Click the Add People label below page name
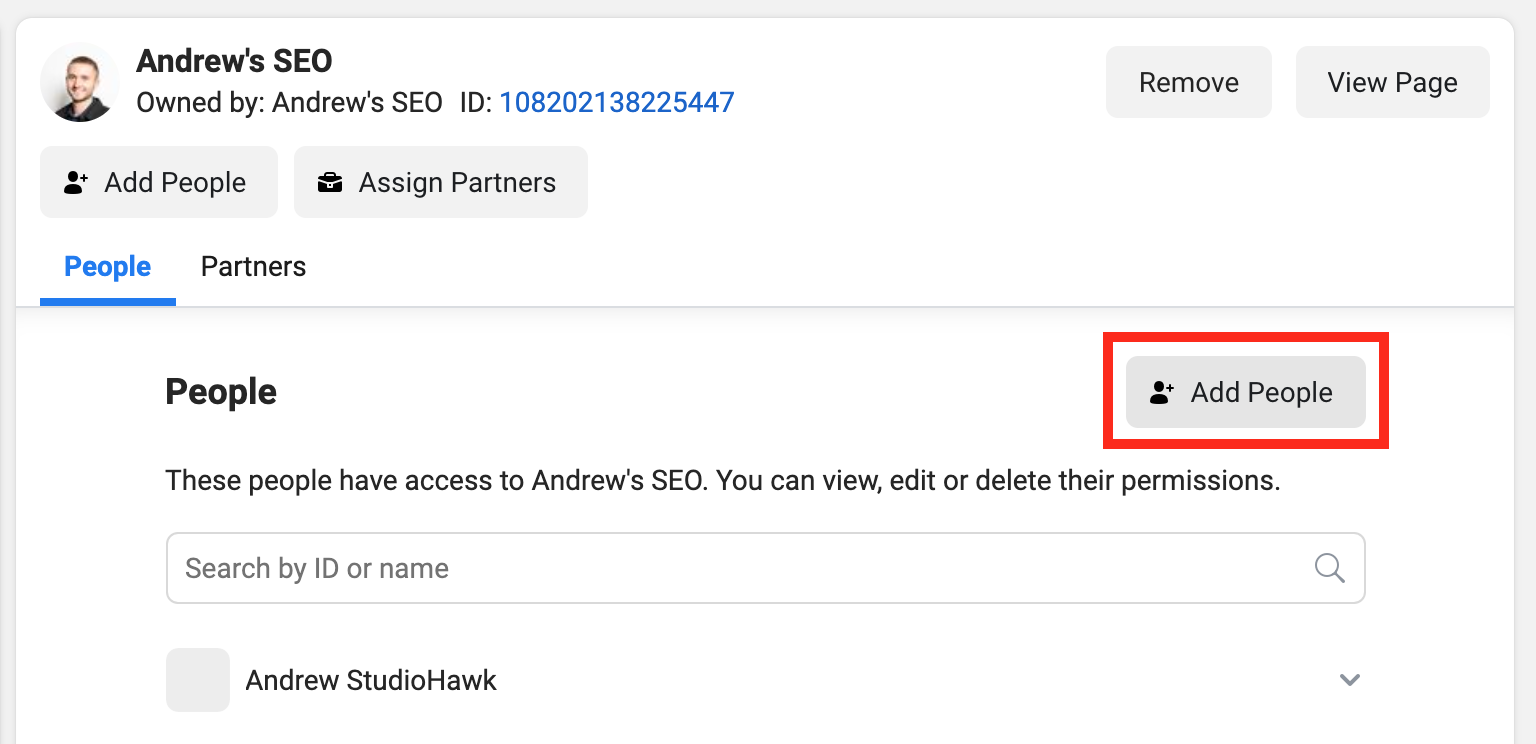 tap(175, 182)
